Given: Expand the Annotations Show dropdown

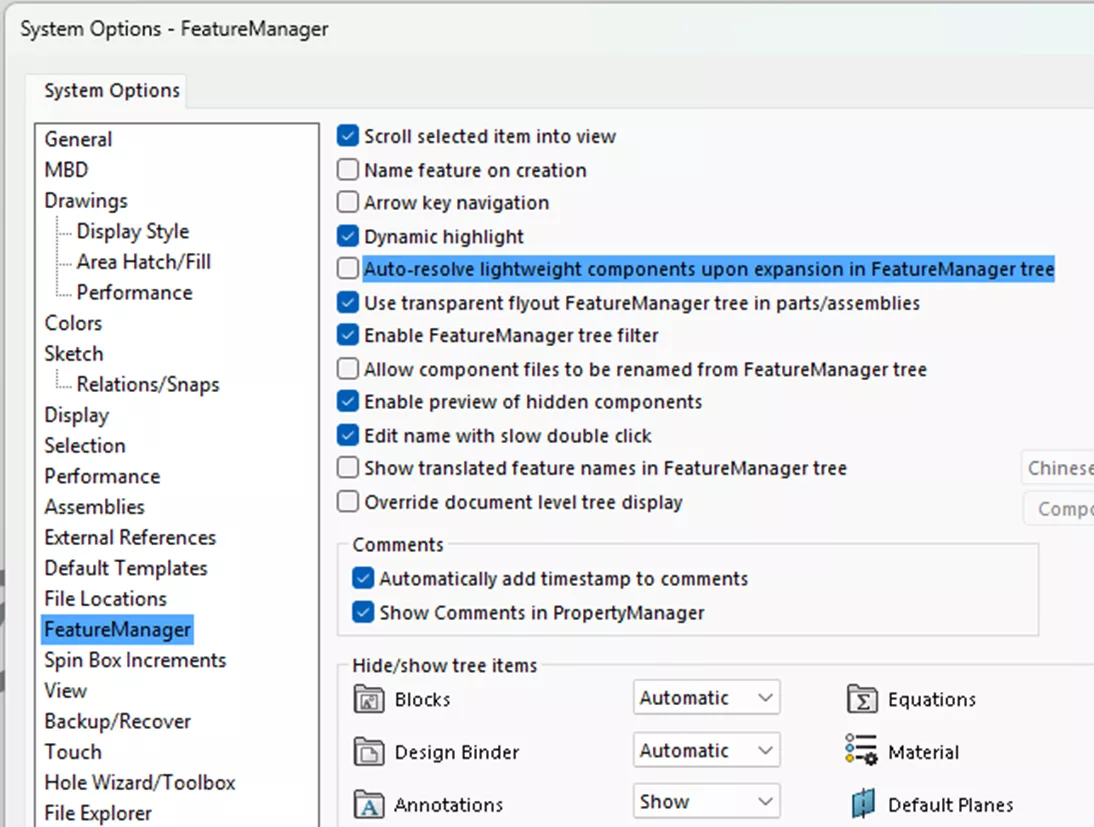Looking at the screenshot, I should point(706,802).
